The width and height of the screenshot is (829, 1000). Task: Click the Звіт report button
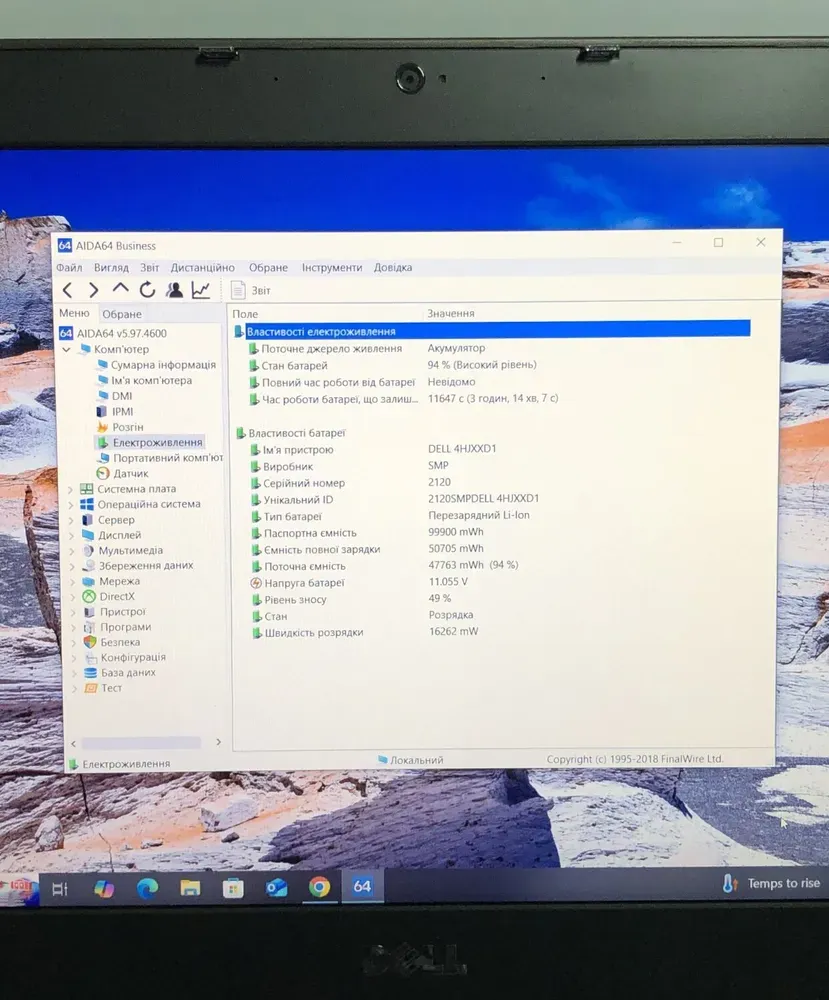tap(251, 290)
